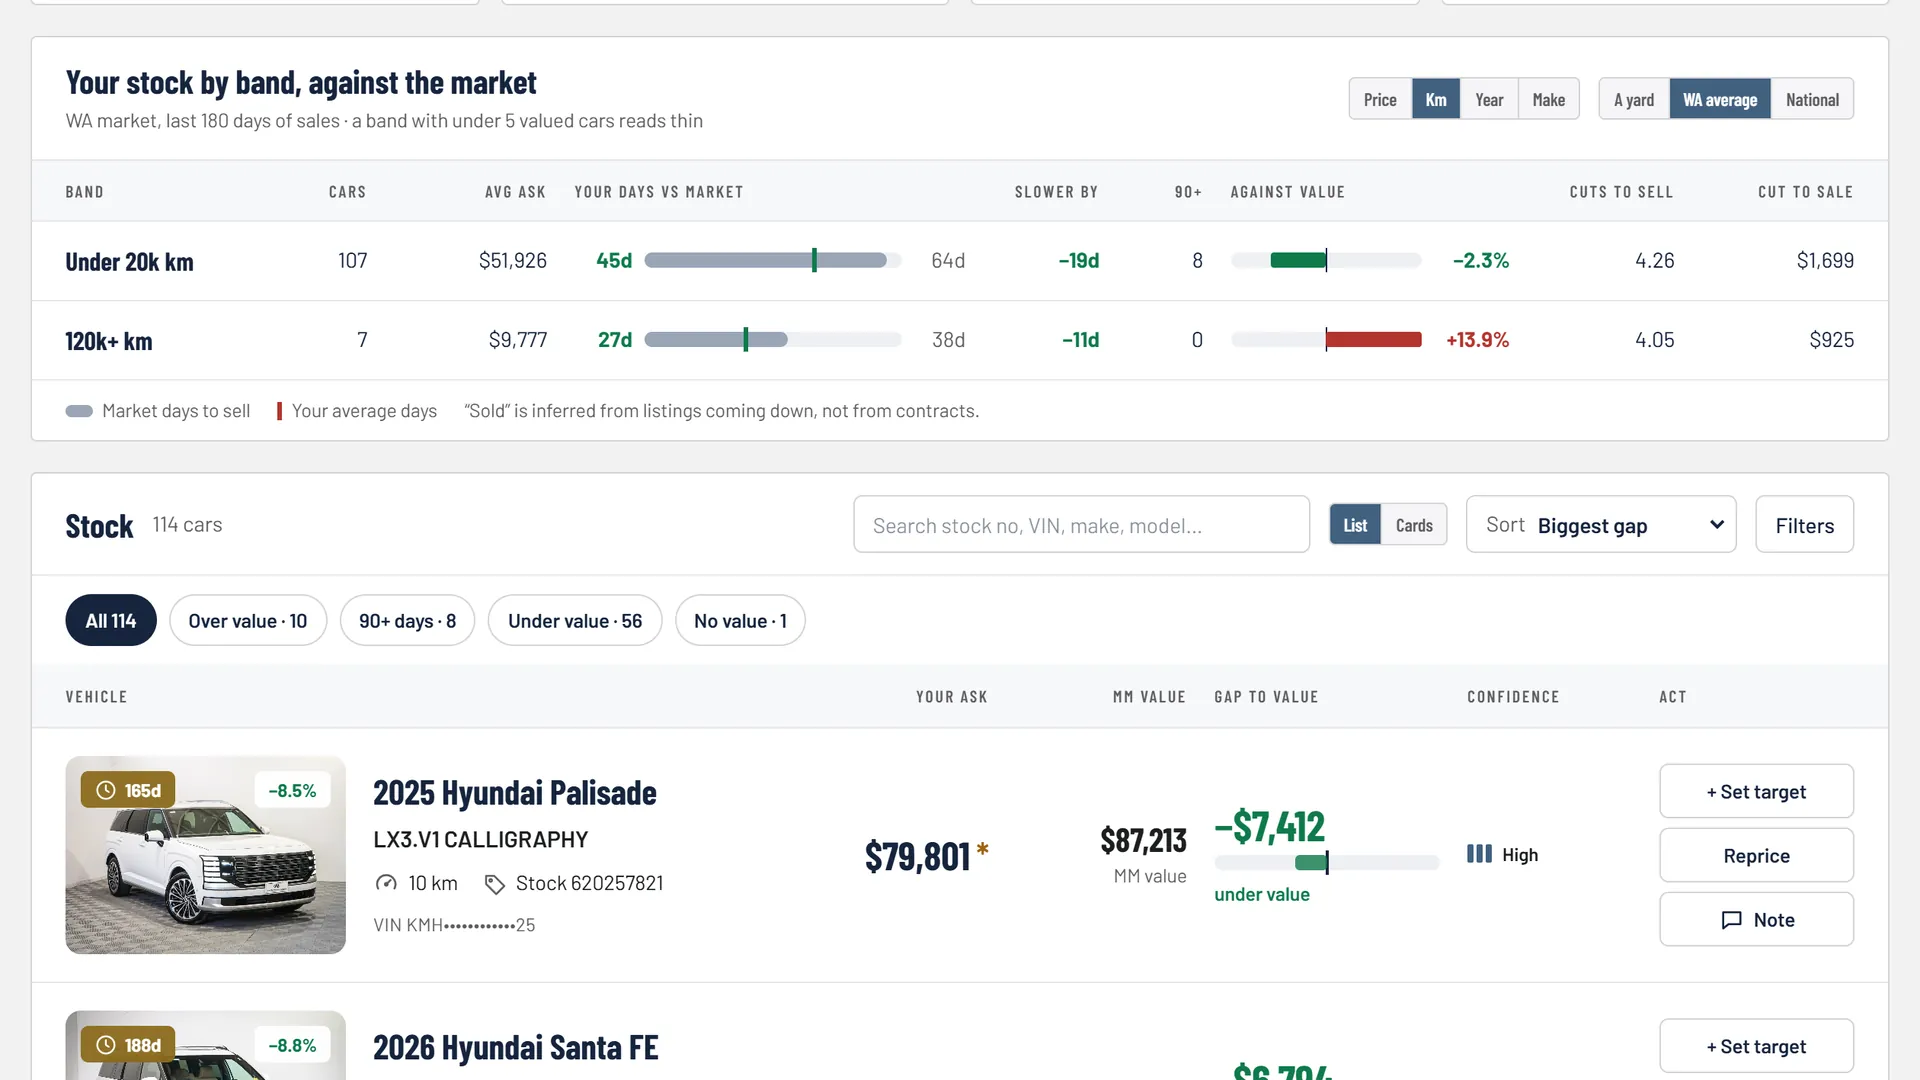Screen dimensions: 1920x1080
Task: Click the -8.8% badge on the Santa FE photo
Action: (x=292, y=1046)
